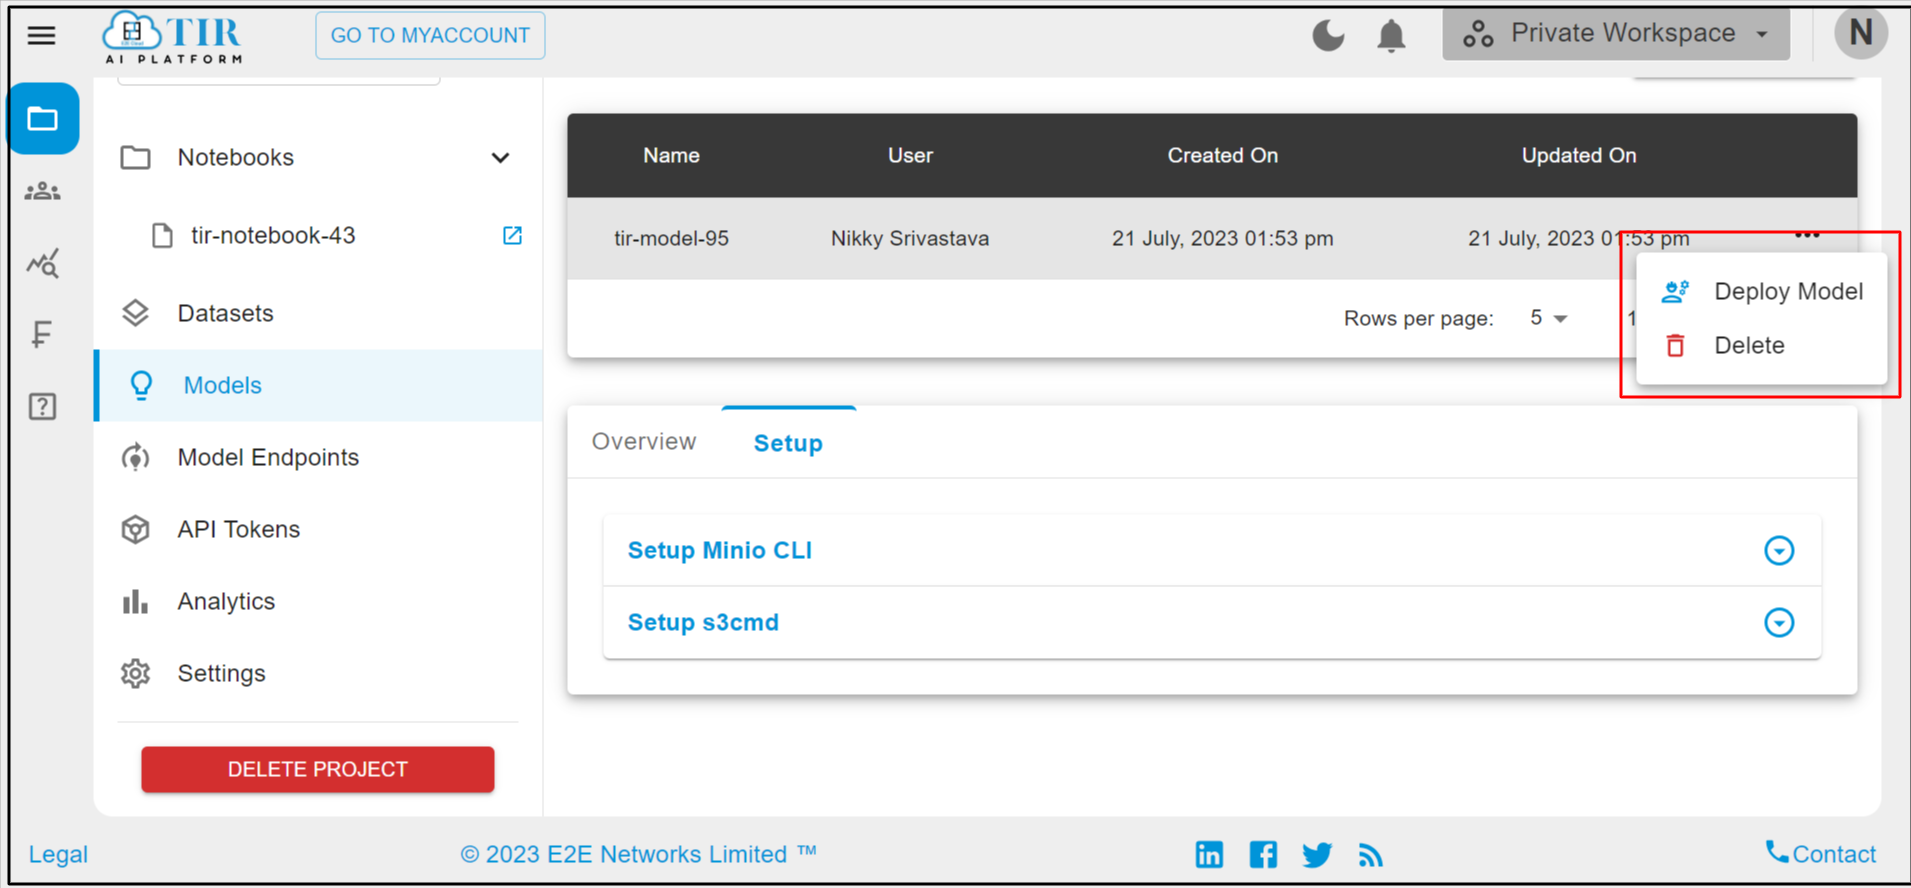Open the RSS feed icon in footer

tap(1371, 855)
